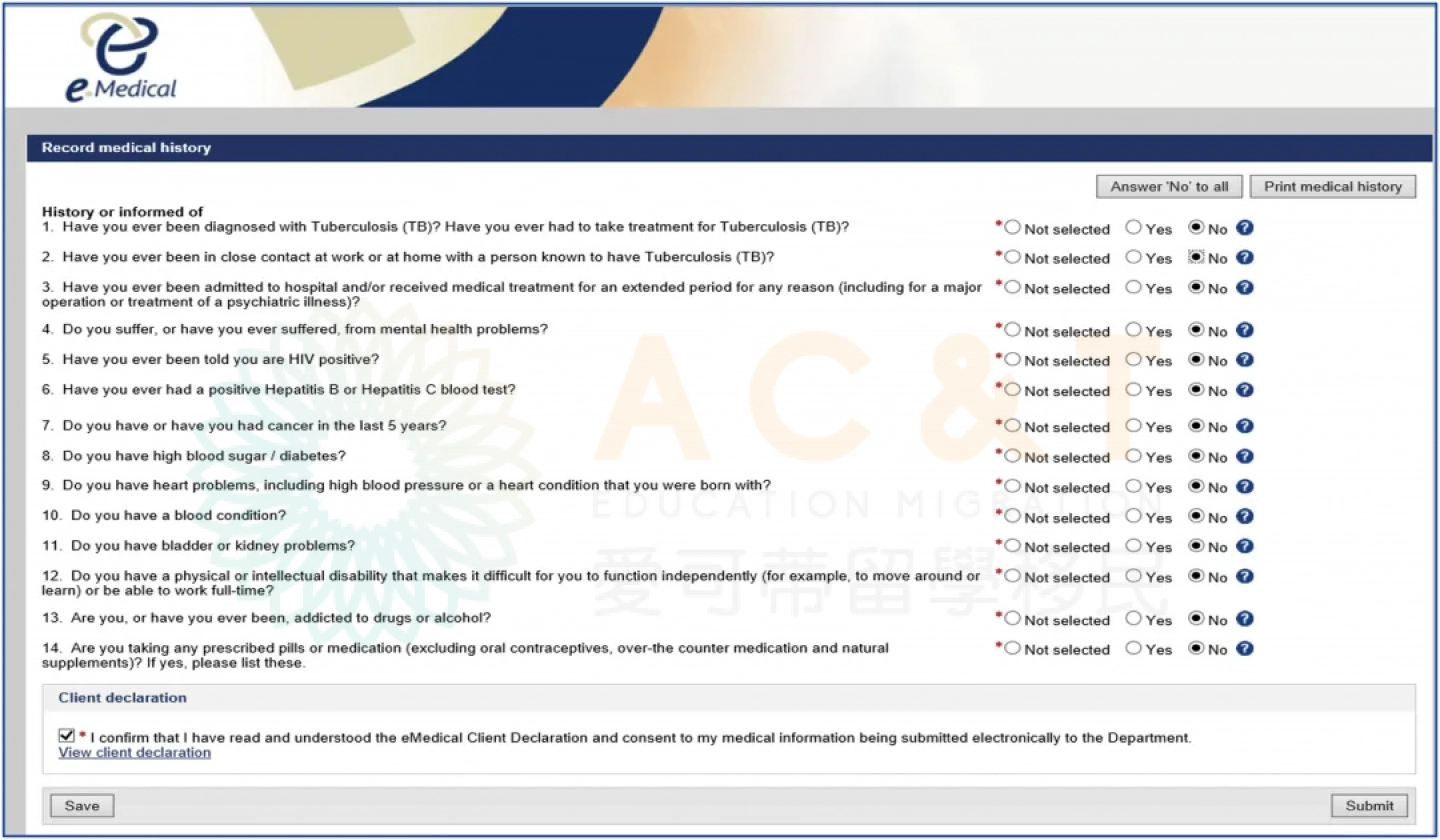The height and width of the screenshot is (840, 1440).
Task: Choose Not selected for bladder or kidney problems
Action: pos(1012,546)
